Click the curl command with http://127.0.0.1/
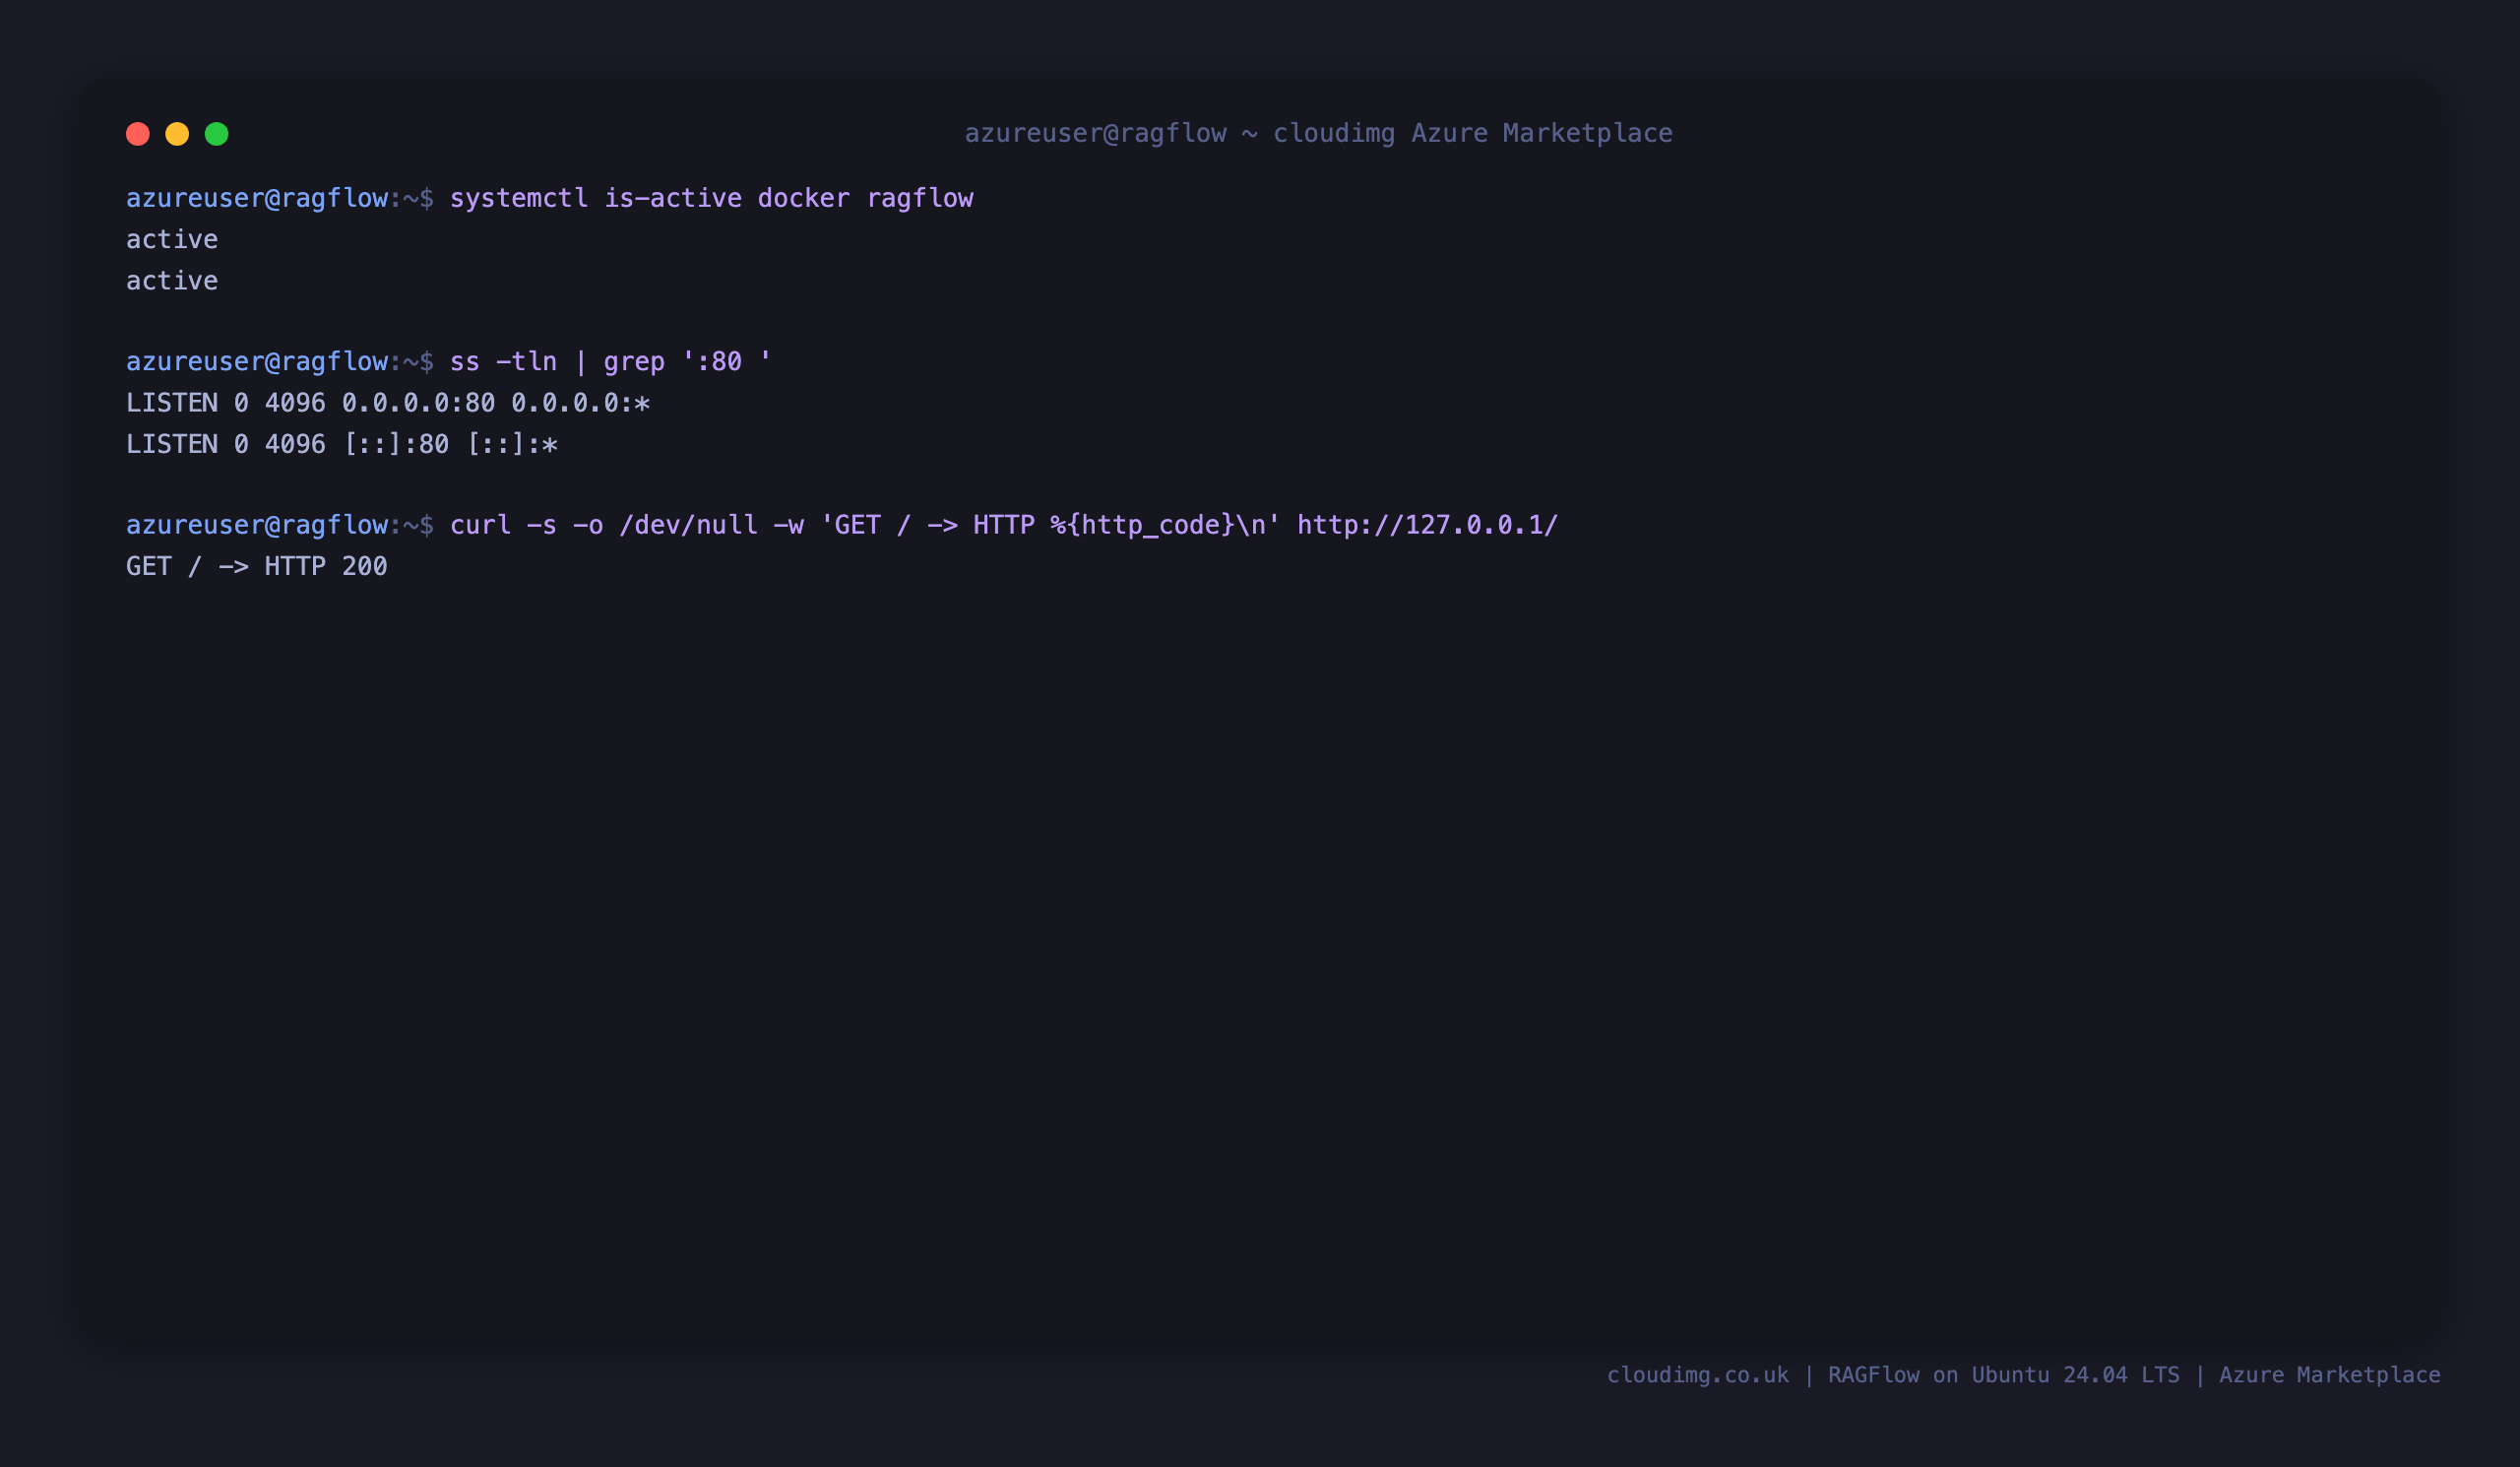Image resolution: width=2520 pixels, height=1467 pixels. pyautogui.click(x=1004, y=525)
